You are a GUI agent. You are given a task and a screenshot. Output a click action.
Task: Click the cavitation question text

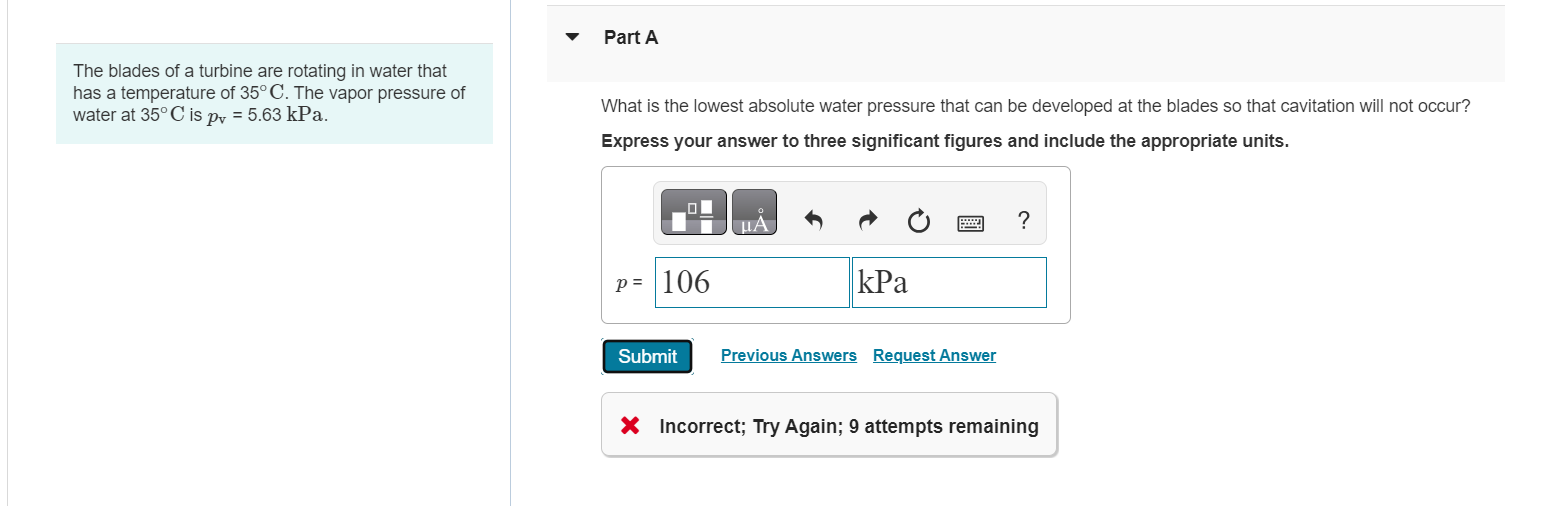coord(1035,106)
